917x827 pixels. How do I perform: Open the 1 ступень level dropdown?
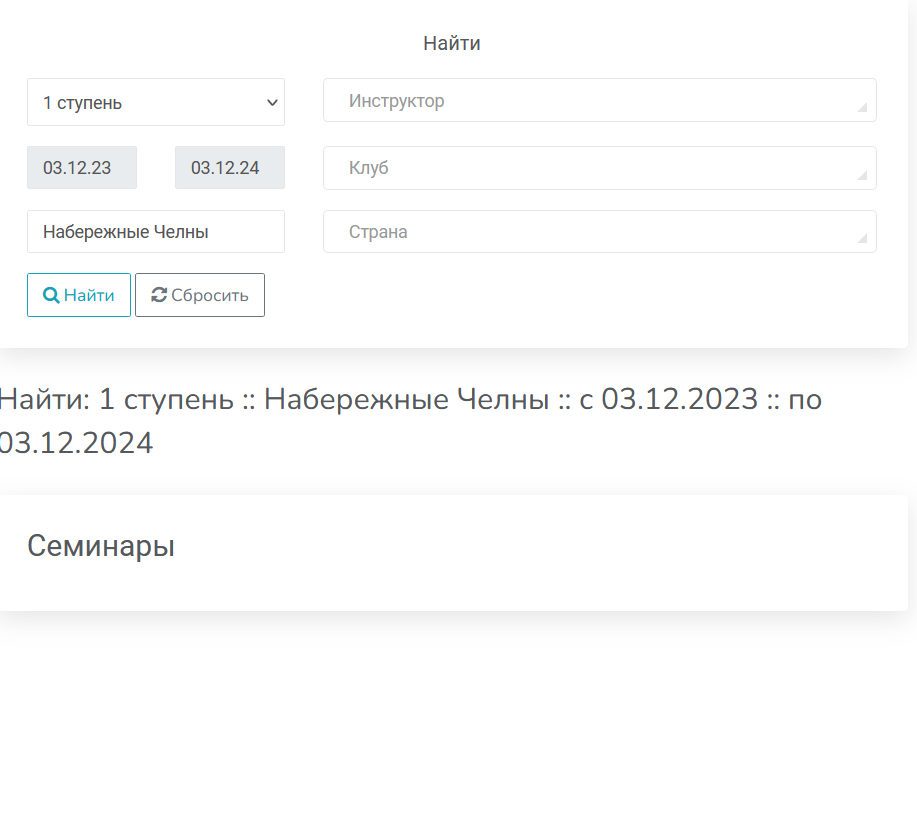click(150, 102)
